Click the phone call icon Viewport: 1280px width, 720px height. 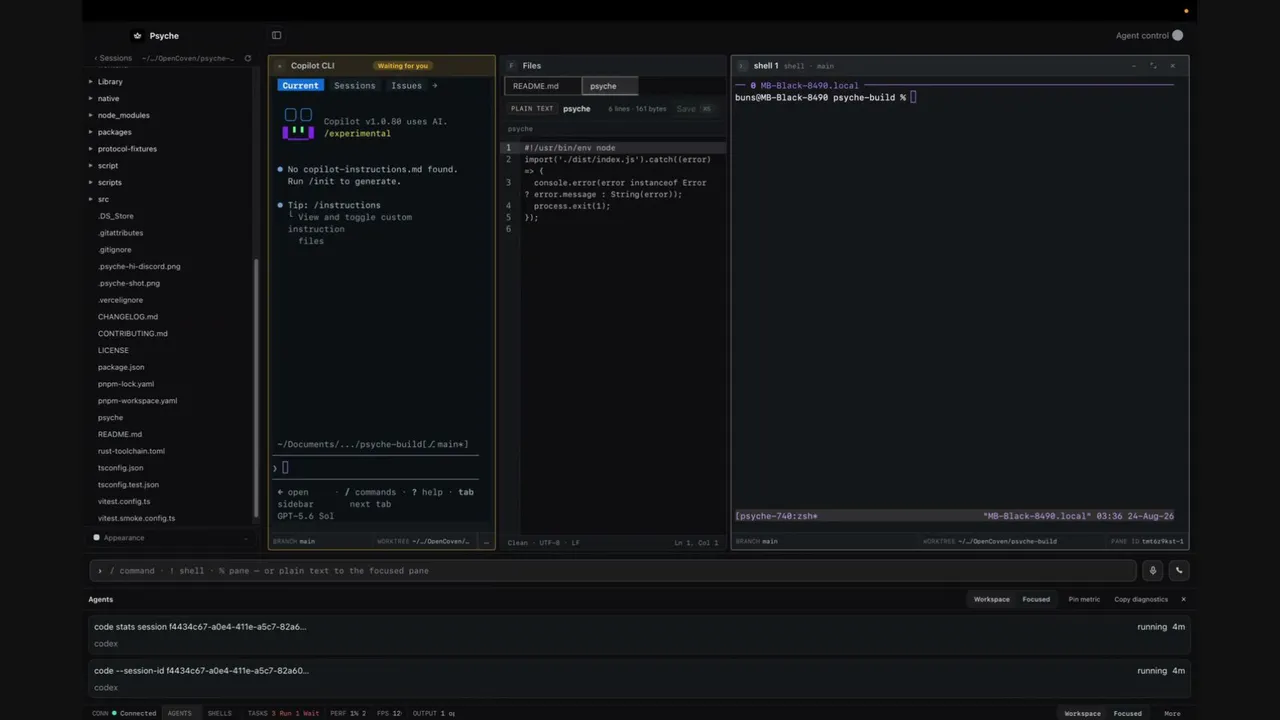pyautogui.click(x=1178, y=571)
